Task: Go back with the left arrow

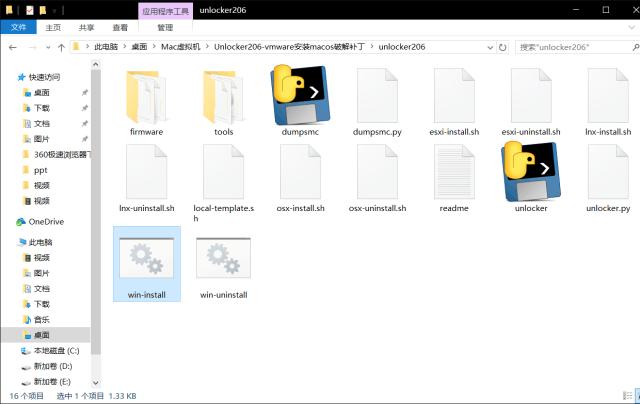Action: [x=13, y=47]
